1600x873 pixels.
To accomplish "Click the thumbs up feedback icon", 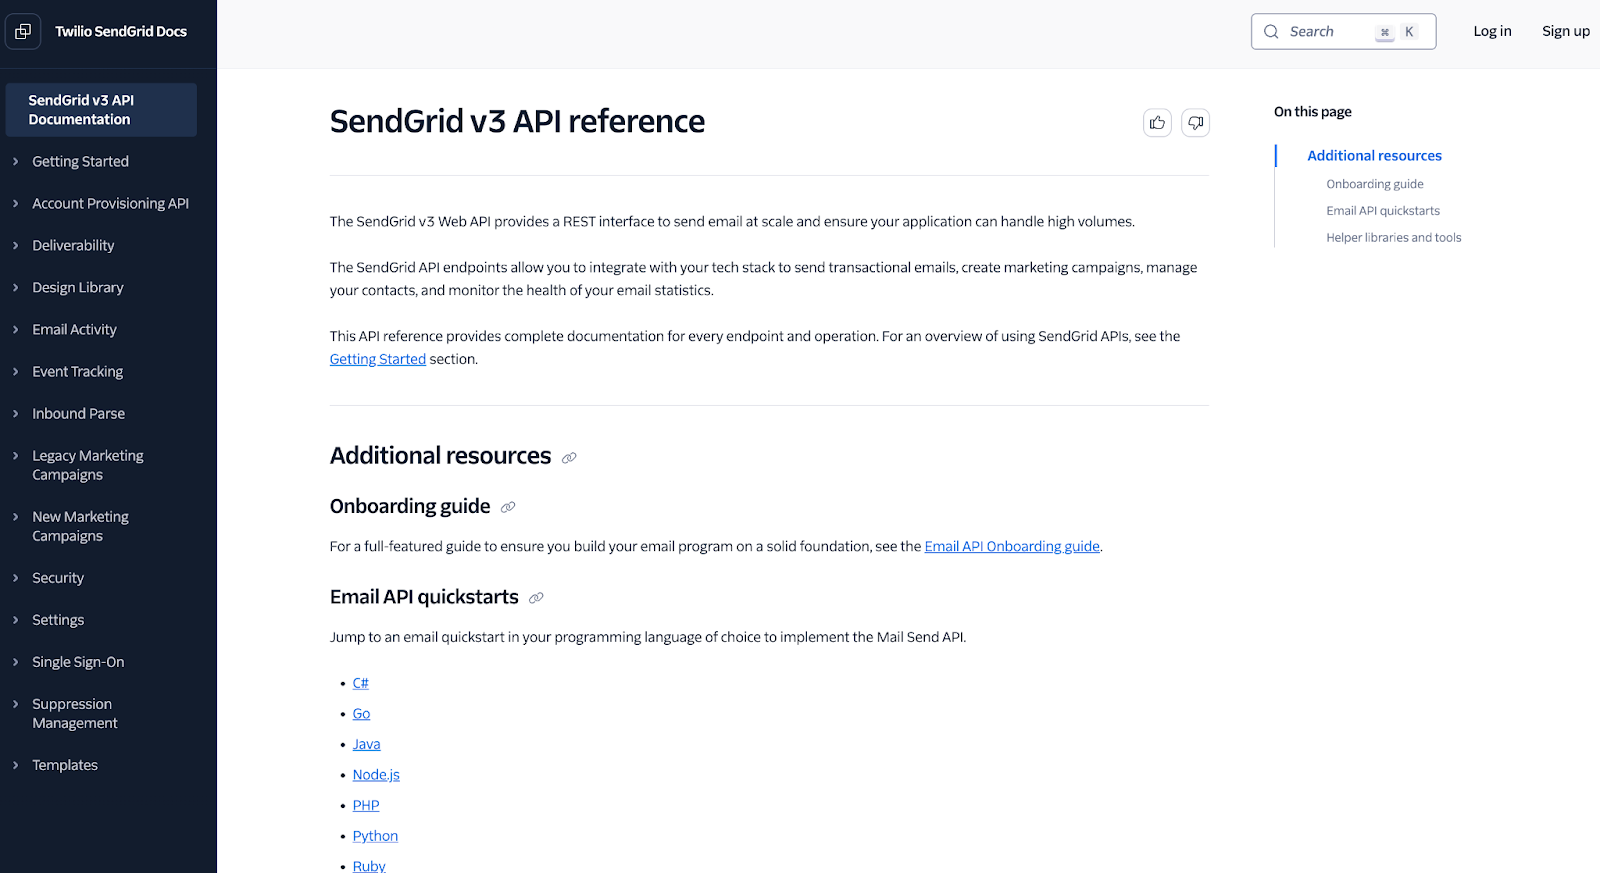I will coord(1157,123).
